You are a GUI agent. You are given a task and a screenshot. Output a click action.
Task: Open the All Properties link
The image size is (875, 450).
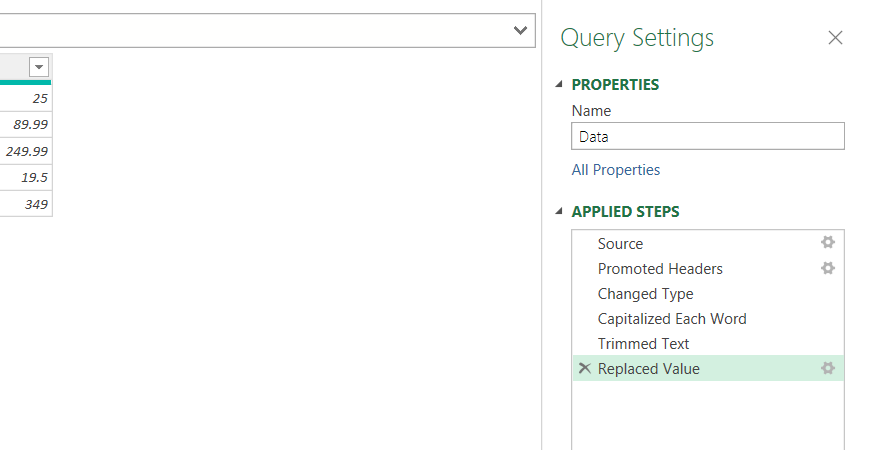pyautogui.click(x=616, y=170)
